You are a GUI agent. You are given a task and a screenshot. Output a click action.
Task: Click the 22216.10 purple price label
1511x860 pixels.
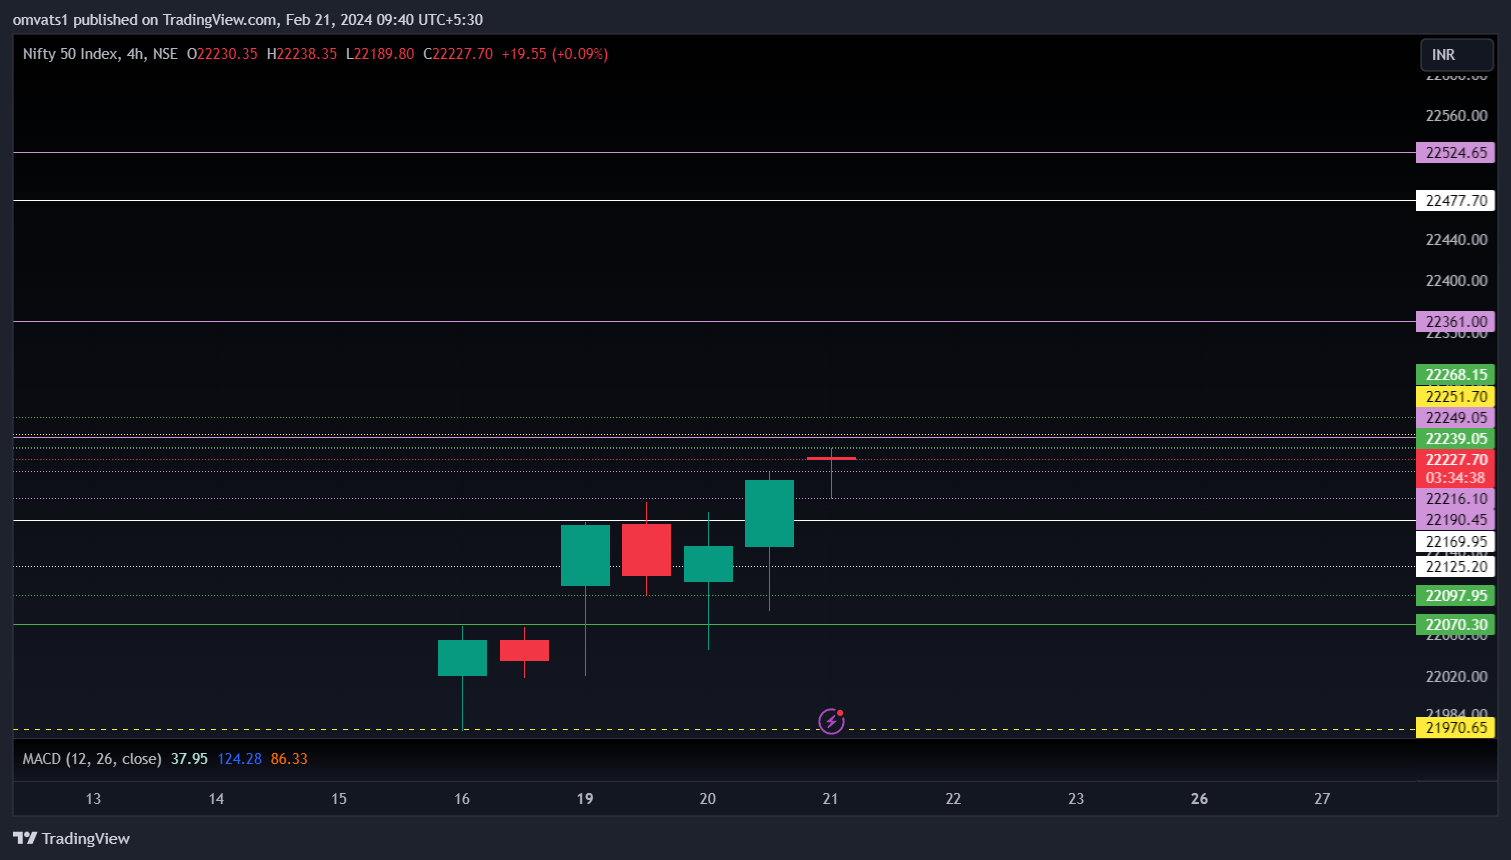(x=1455, y=499)
